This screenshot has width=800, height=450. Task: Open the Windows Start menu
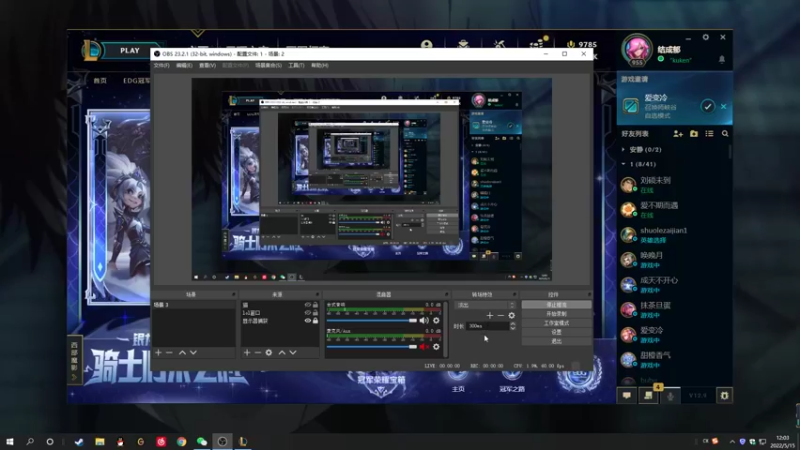[9, 441]
